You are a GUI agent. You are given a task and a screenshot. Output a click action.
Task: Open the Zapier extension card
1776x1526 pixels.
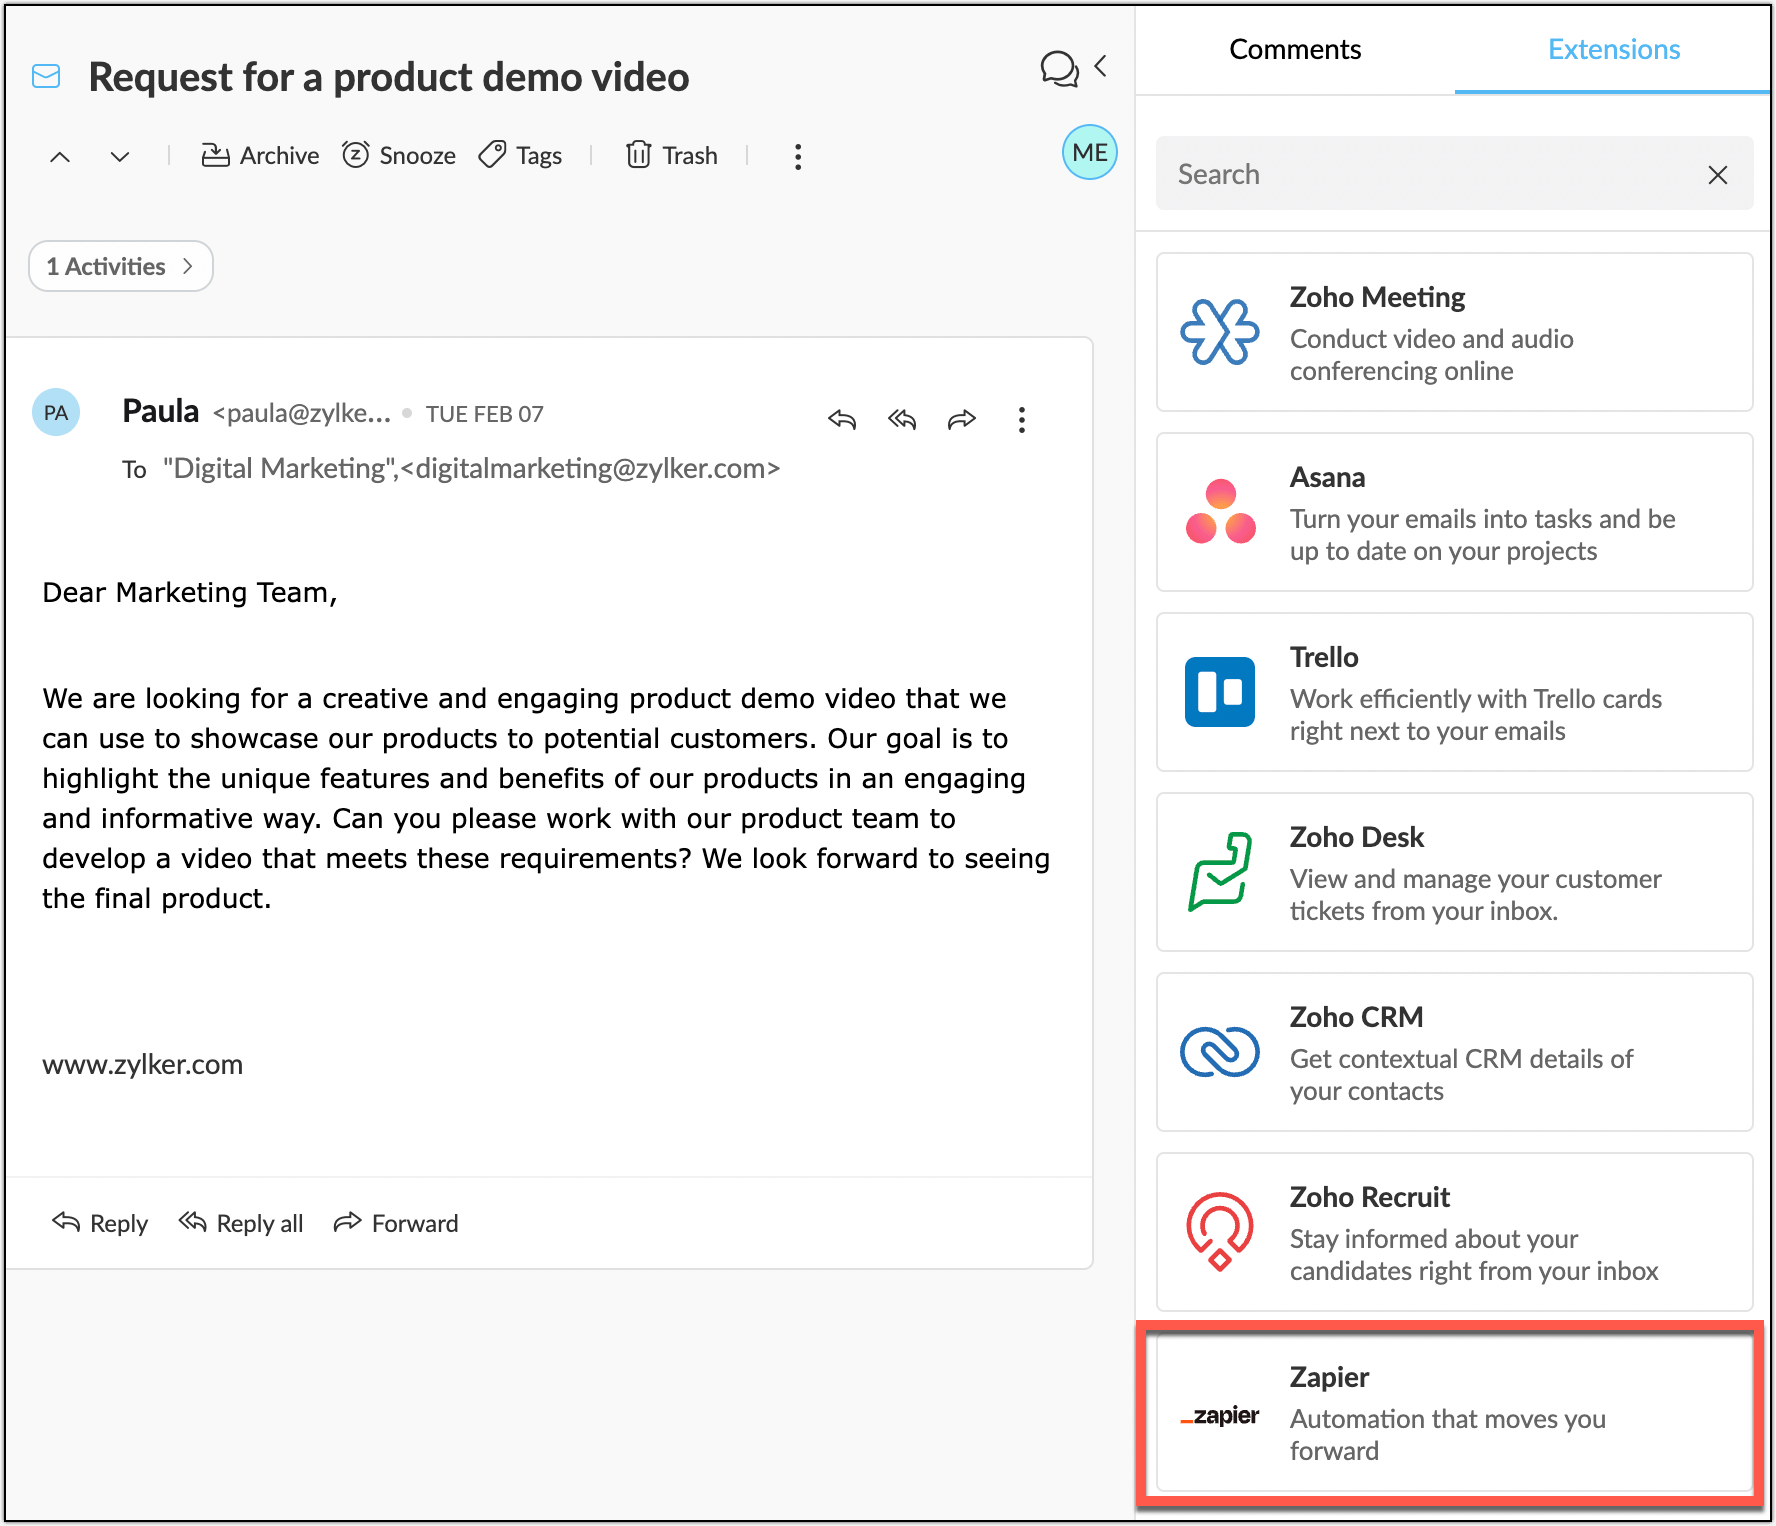[x=1453, y=1413]
